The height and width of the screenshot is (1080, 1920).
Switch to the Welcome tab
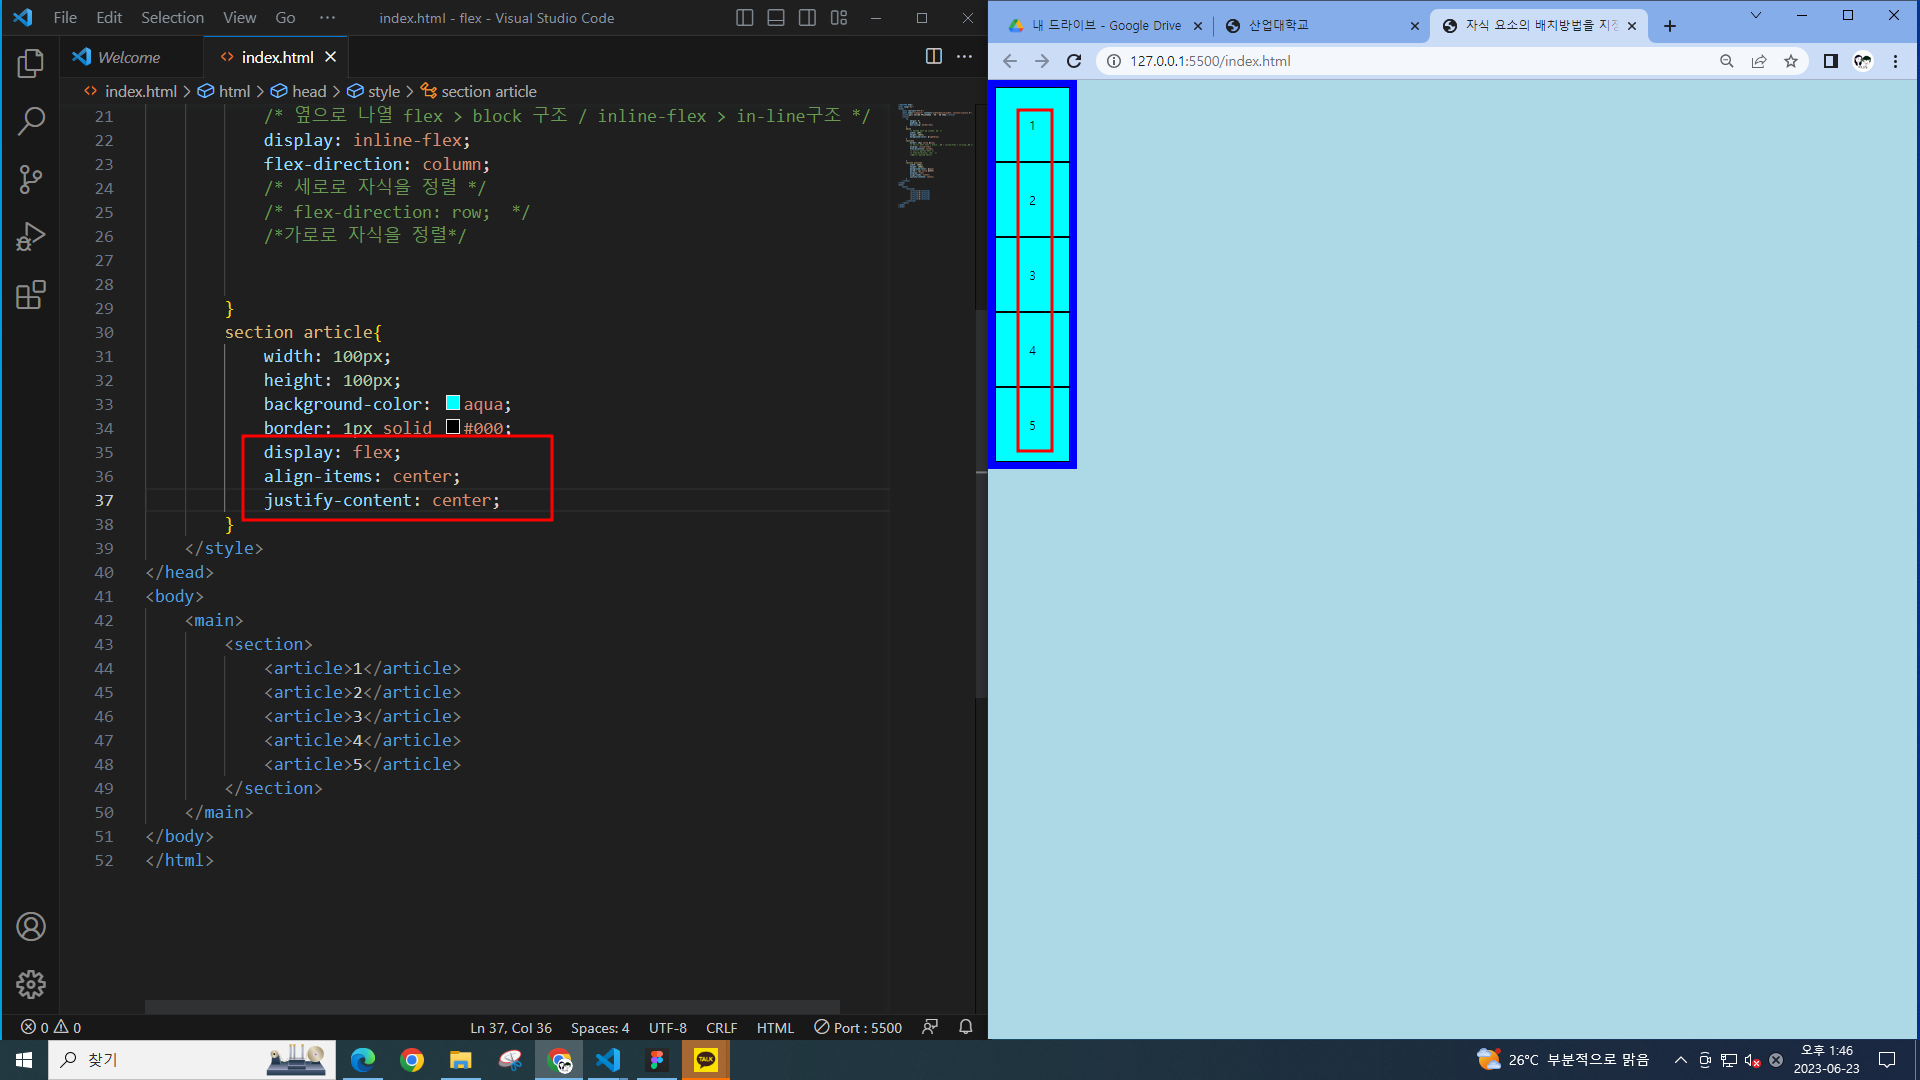pos(128,57)
